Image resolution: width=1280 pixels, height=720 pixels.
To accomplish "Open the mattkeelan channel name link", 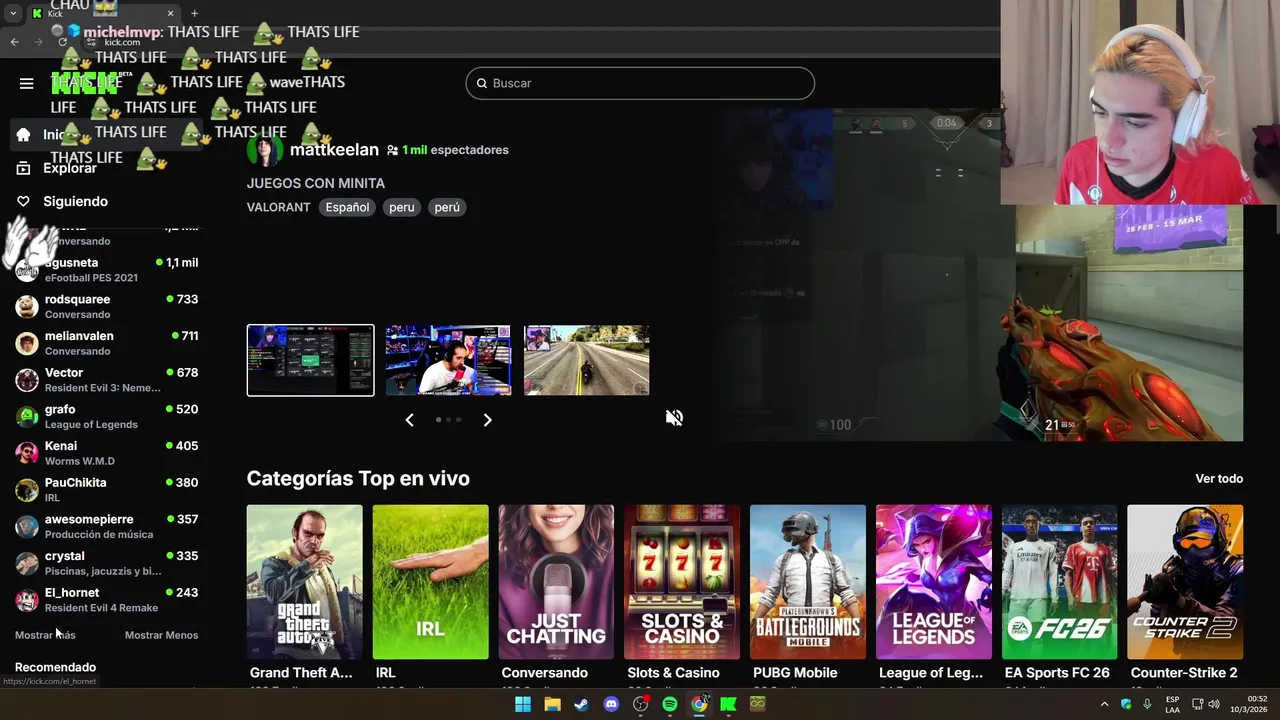I will [x=334, y=150].
